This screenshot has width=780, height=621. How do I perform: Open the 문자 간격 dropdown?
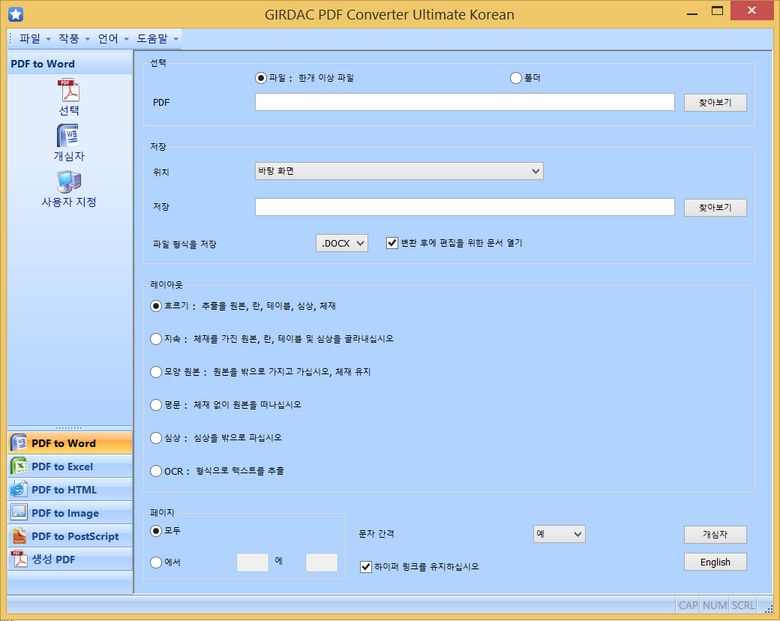point(559,534)
